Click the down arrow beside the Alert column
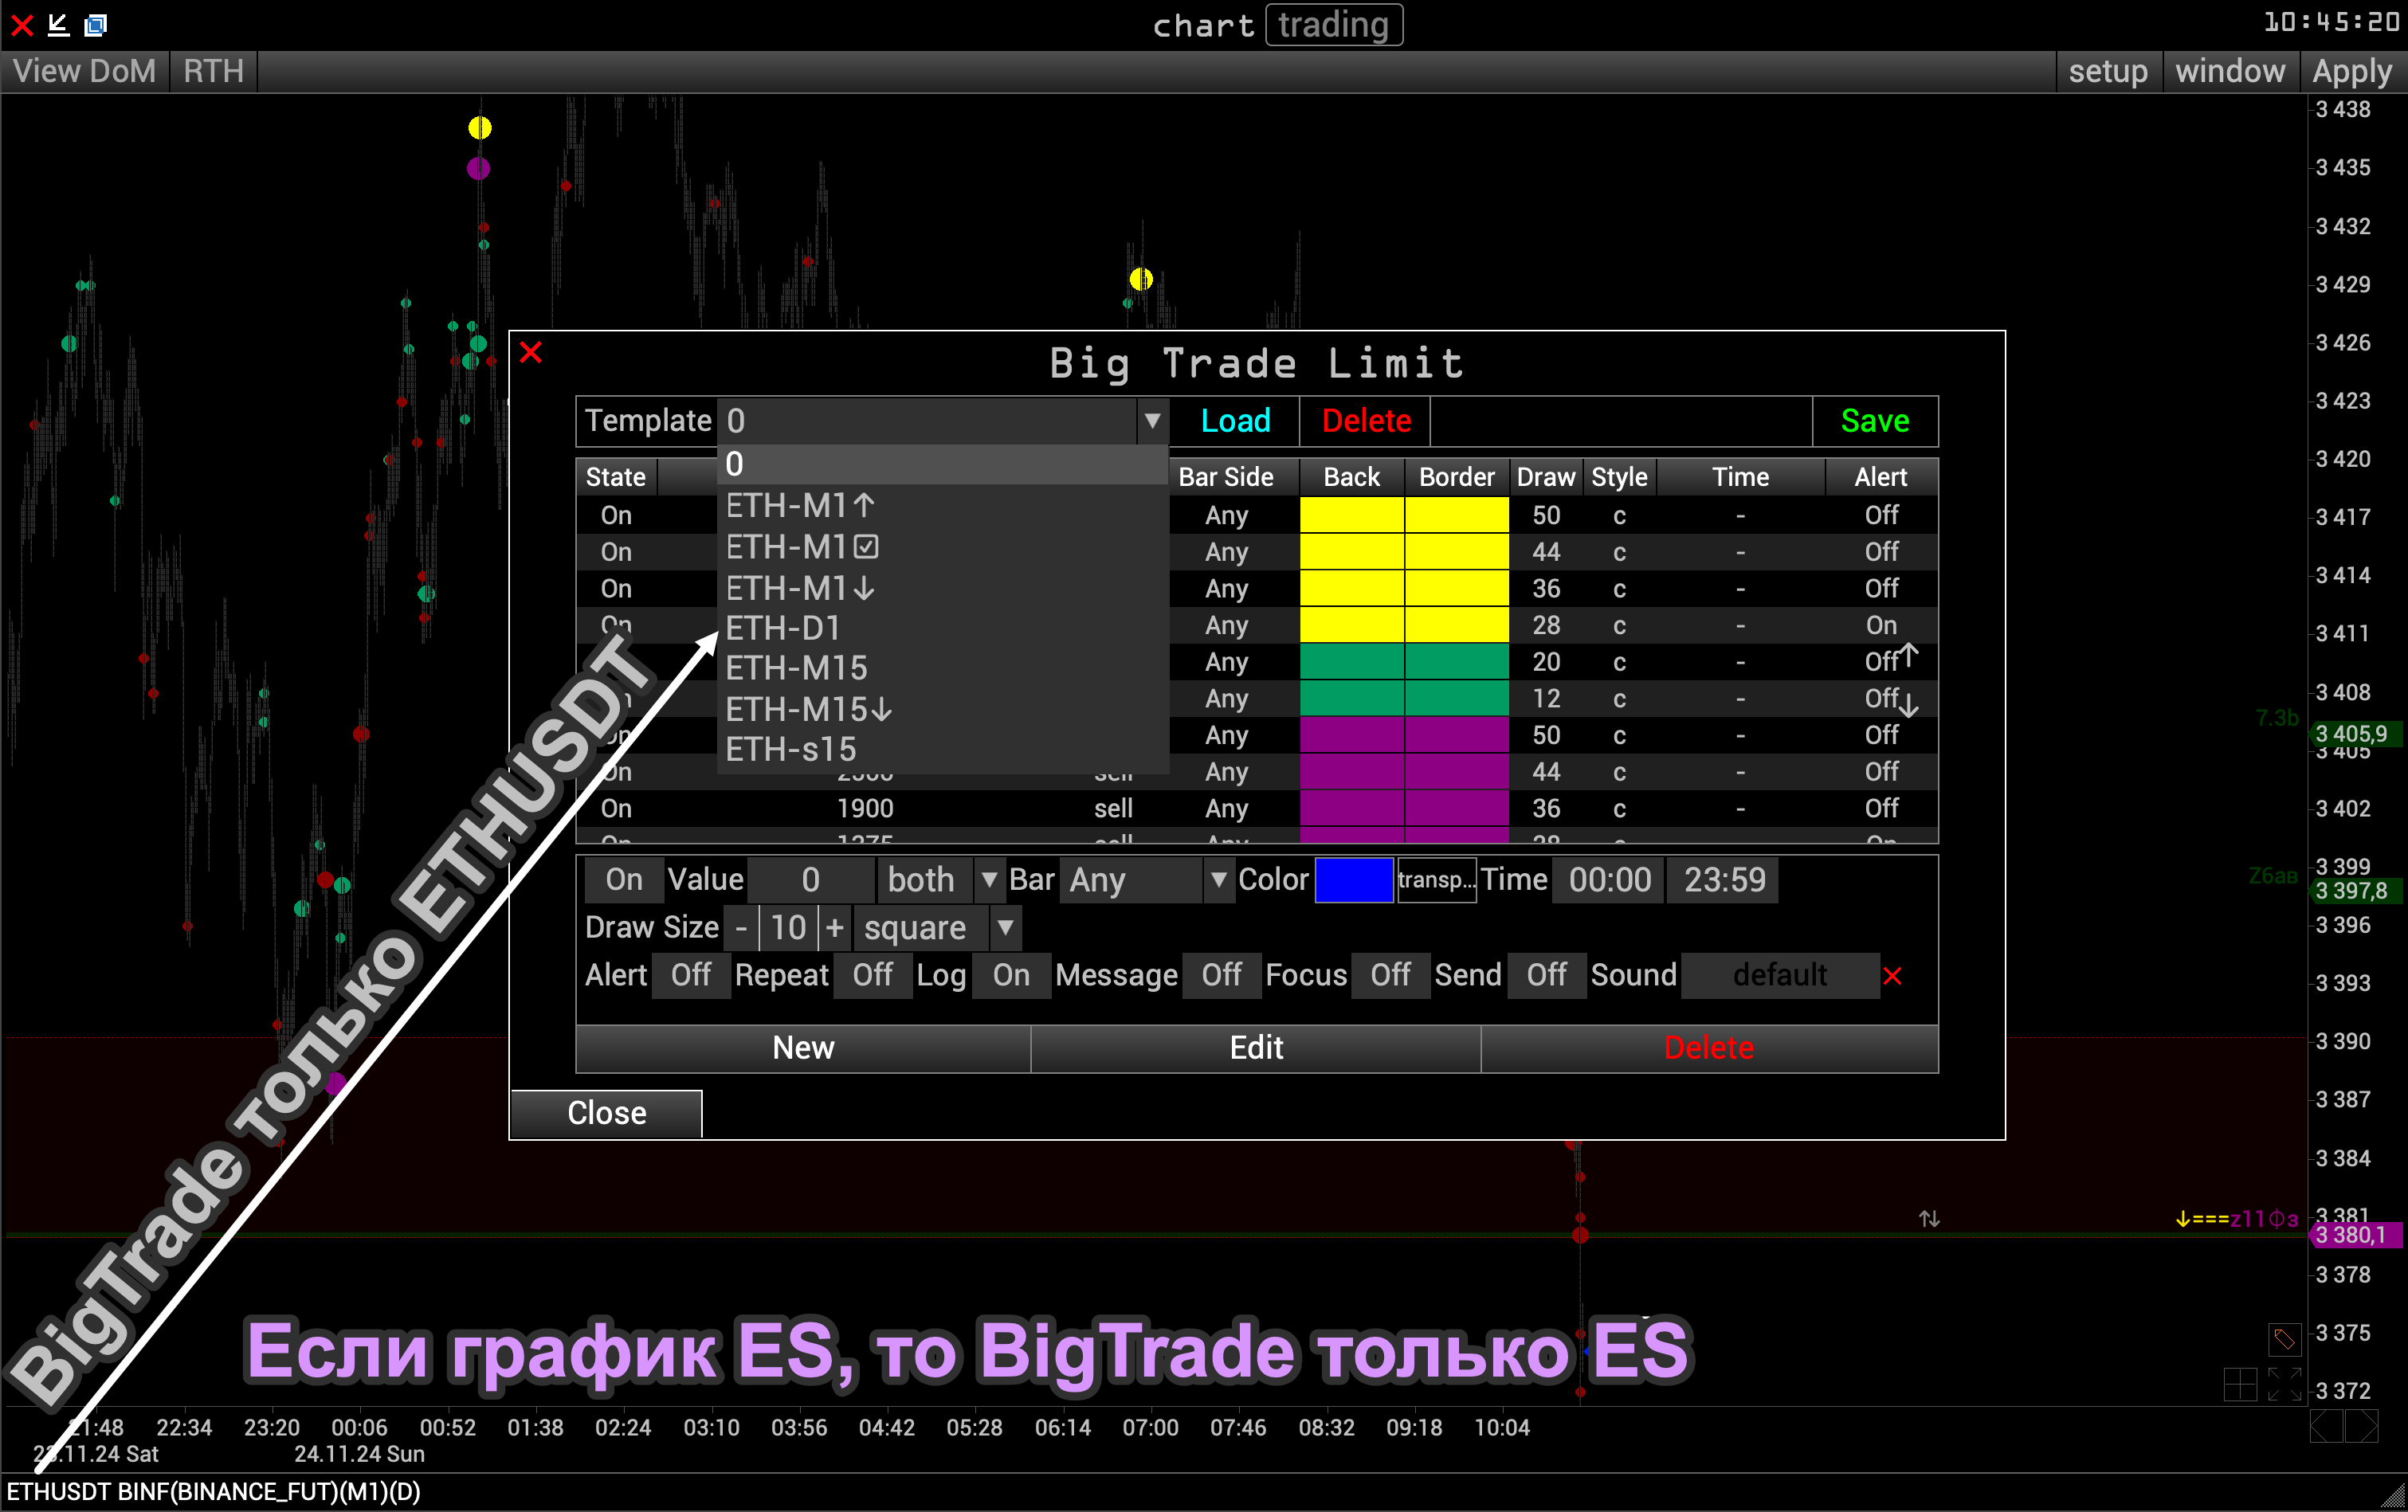Screen dimensions: 2408x1512 (1909, 704)
